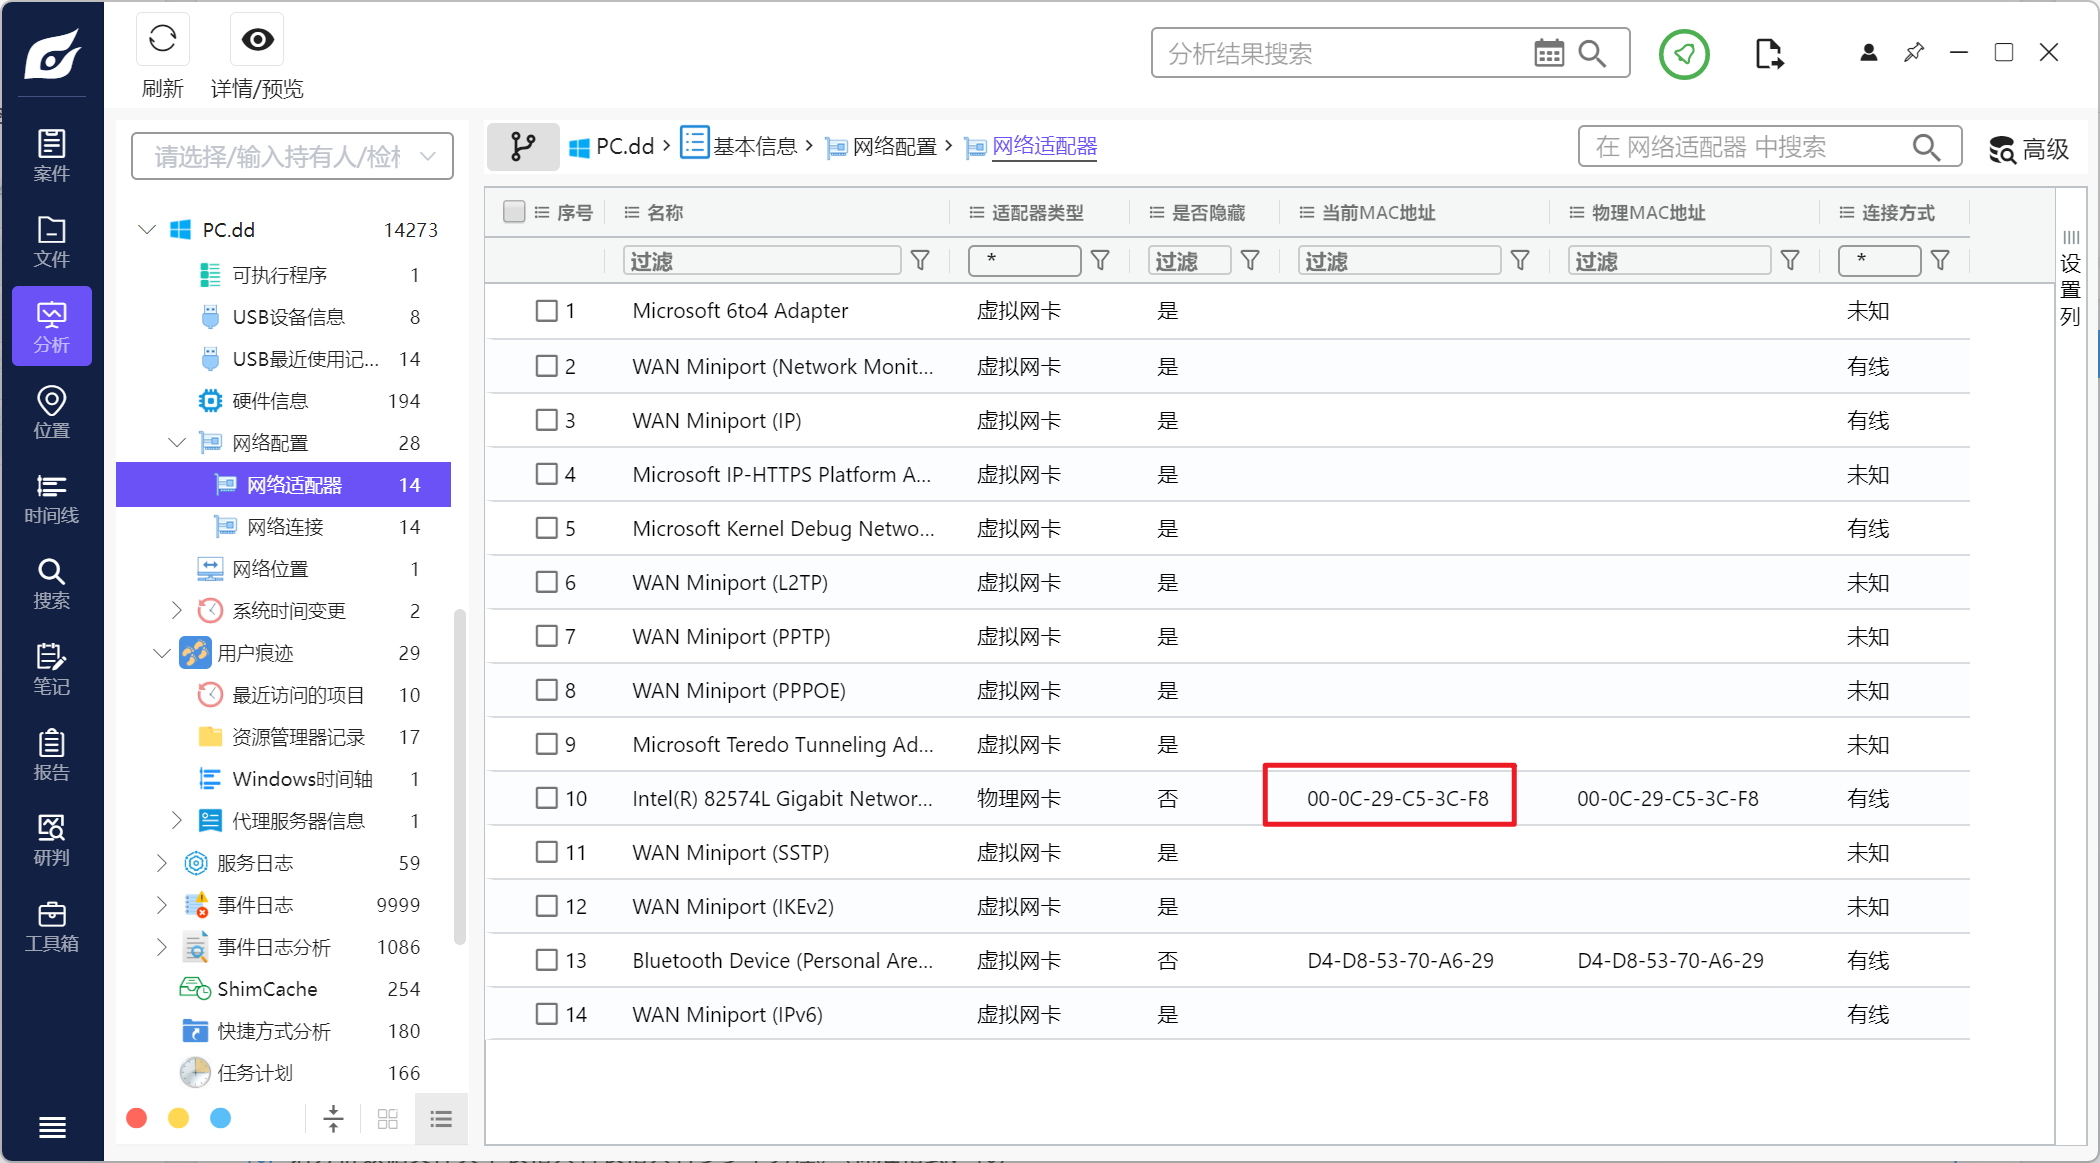The height and width of the screenshot is (1163, 2100).
Task: Toggle the select-all checkbox in the table header
Action: pyautogui.click(x=514, y=212)
